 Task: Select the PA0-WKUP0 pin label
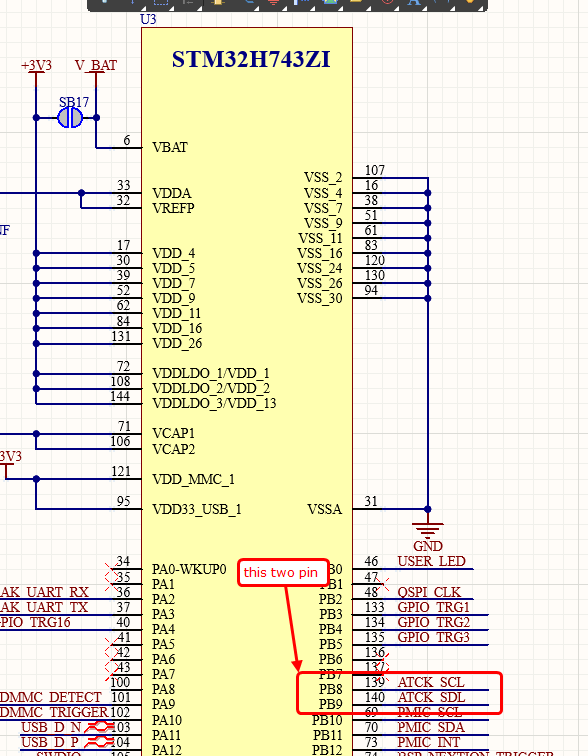click(x=189, y=569)
